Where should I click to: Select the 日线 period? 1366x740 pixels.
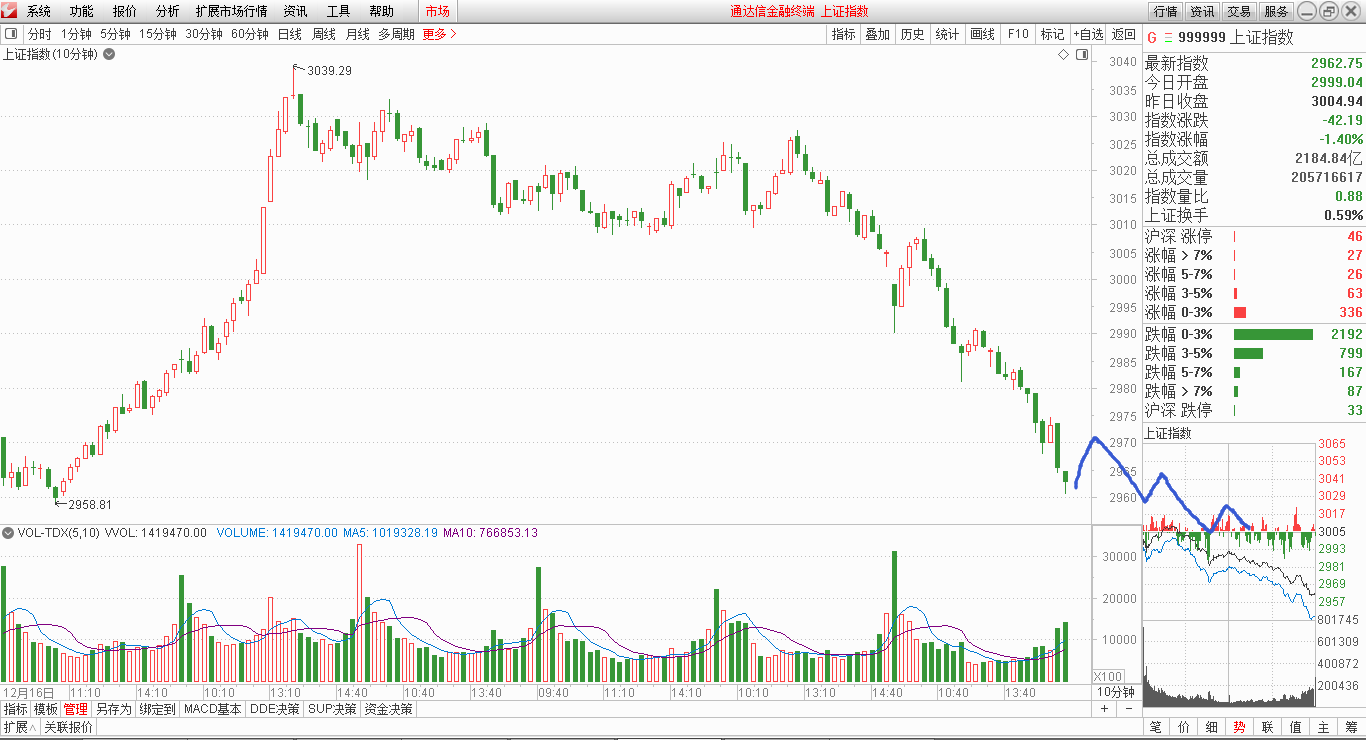pyautogui.click(x=290, y=34)
